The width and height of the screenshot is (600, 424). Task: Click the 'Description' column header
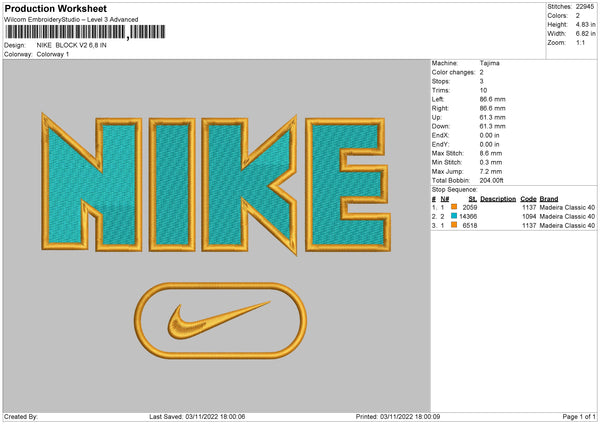pos(498,199)
